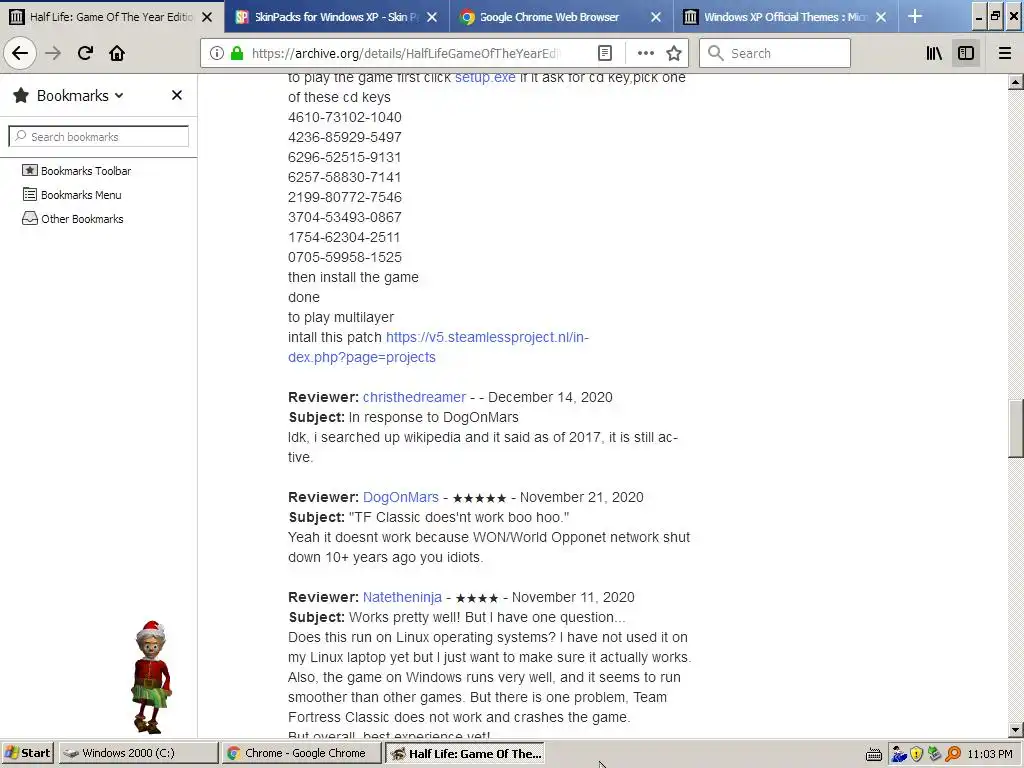The width and height of the screenshot is (1024, 768).
Task: Open the Bookmarks Menu folder
Action: [72, 195]
